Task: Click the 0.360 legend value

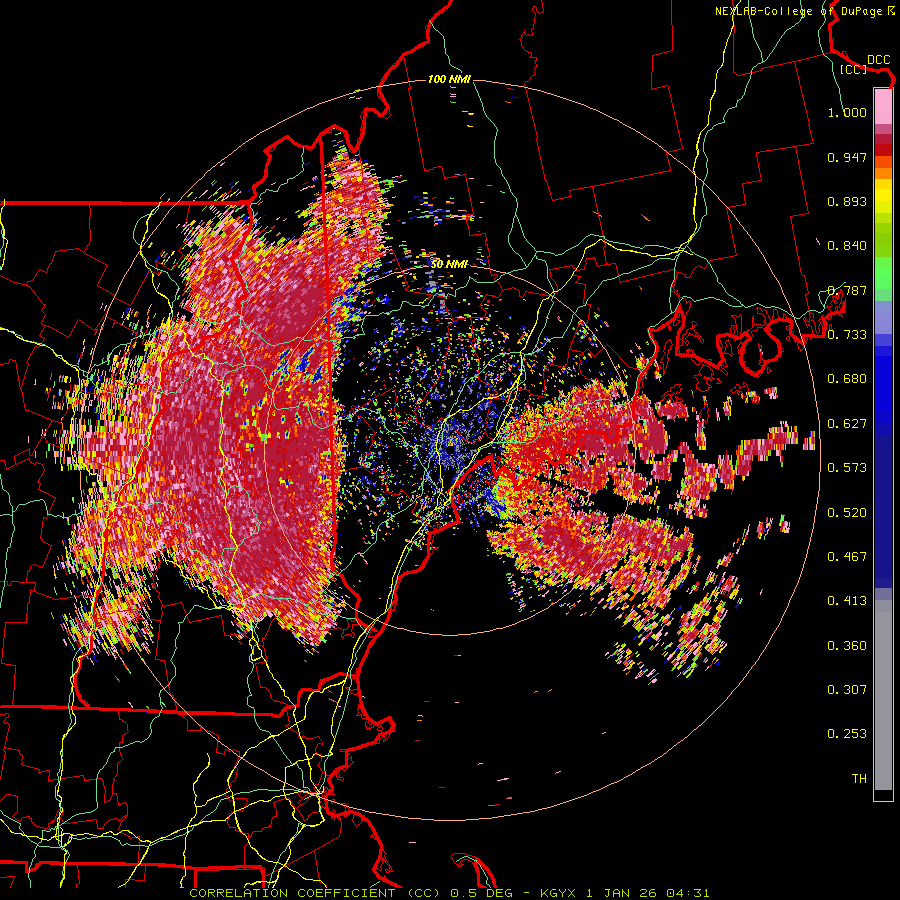Action: tap(847, 646)
